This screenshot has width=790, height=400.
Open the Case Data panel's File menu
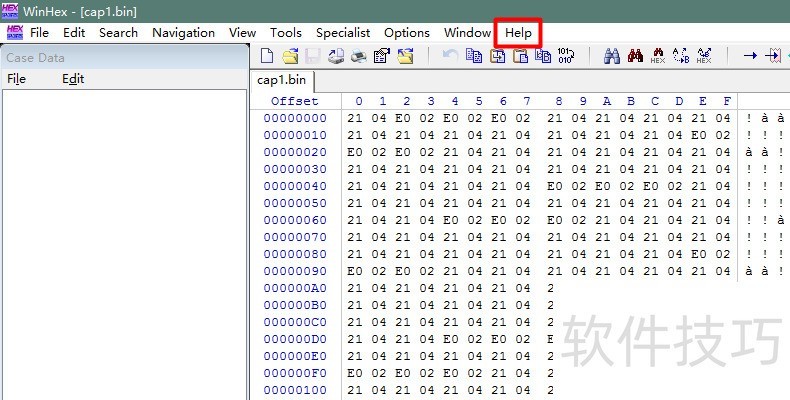click(16, 79)
